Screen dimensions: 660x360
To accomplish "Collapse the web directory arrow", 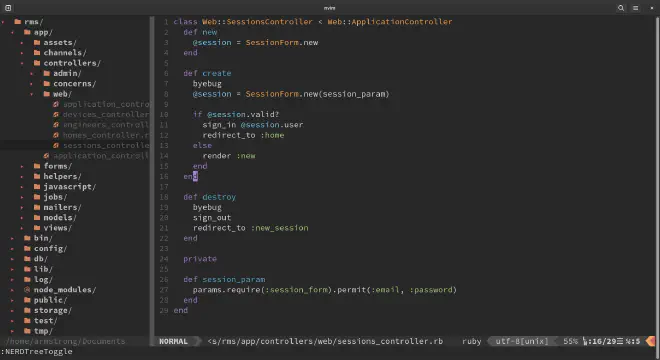I will [x=32, y=94].
